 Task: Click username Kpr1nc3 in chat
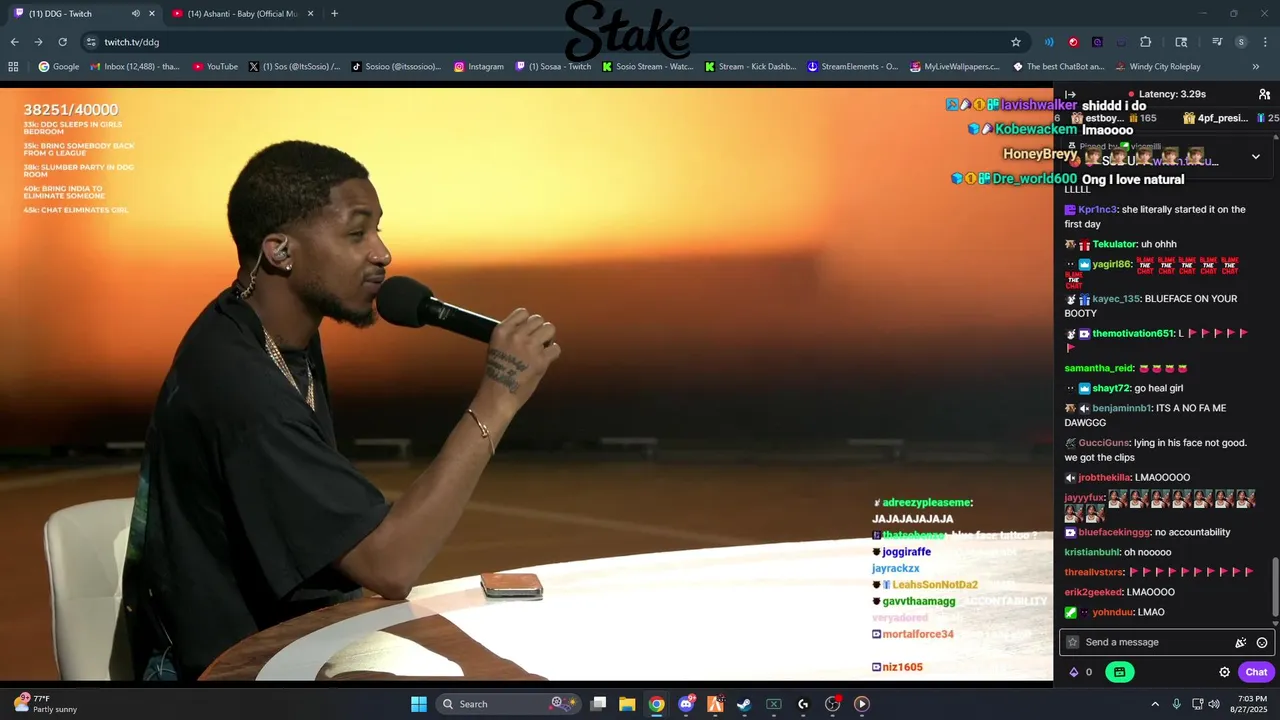coord(1097,210)
